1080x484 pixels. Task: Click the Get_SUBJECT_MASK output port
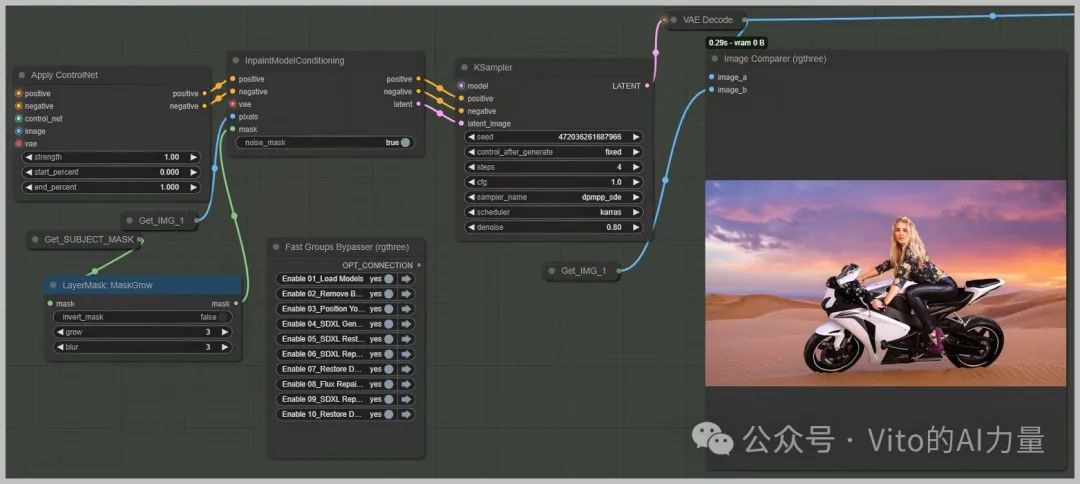[140, 240]
